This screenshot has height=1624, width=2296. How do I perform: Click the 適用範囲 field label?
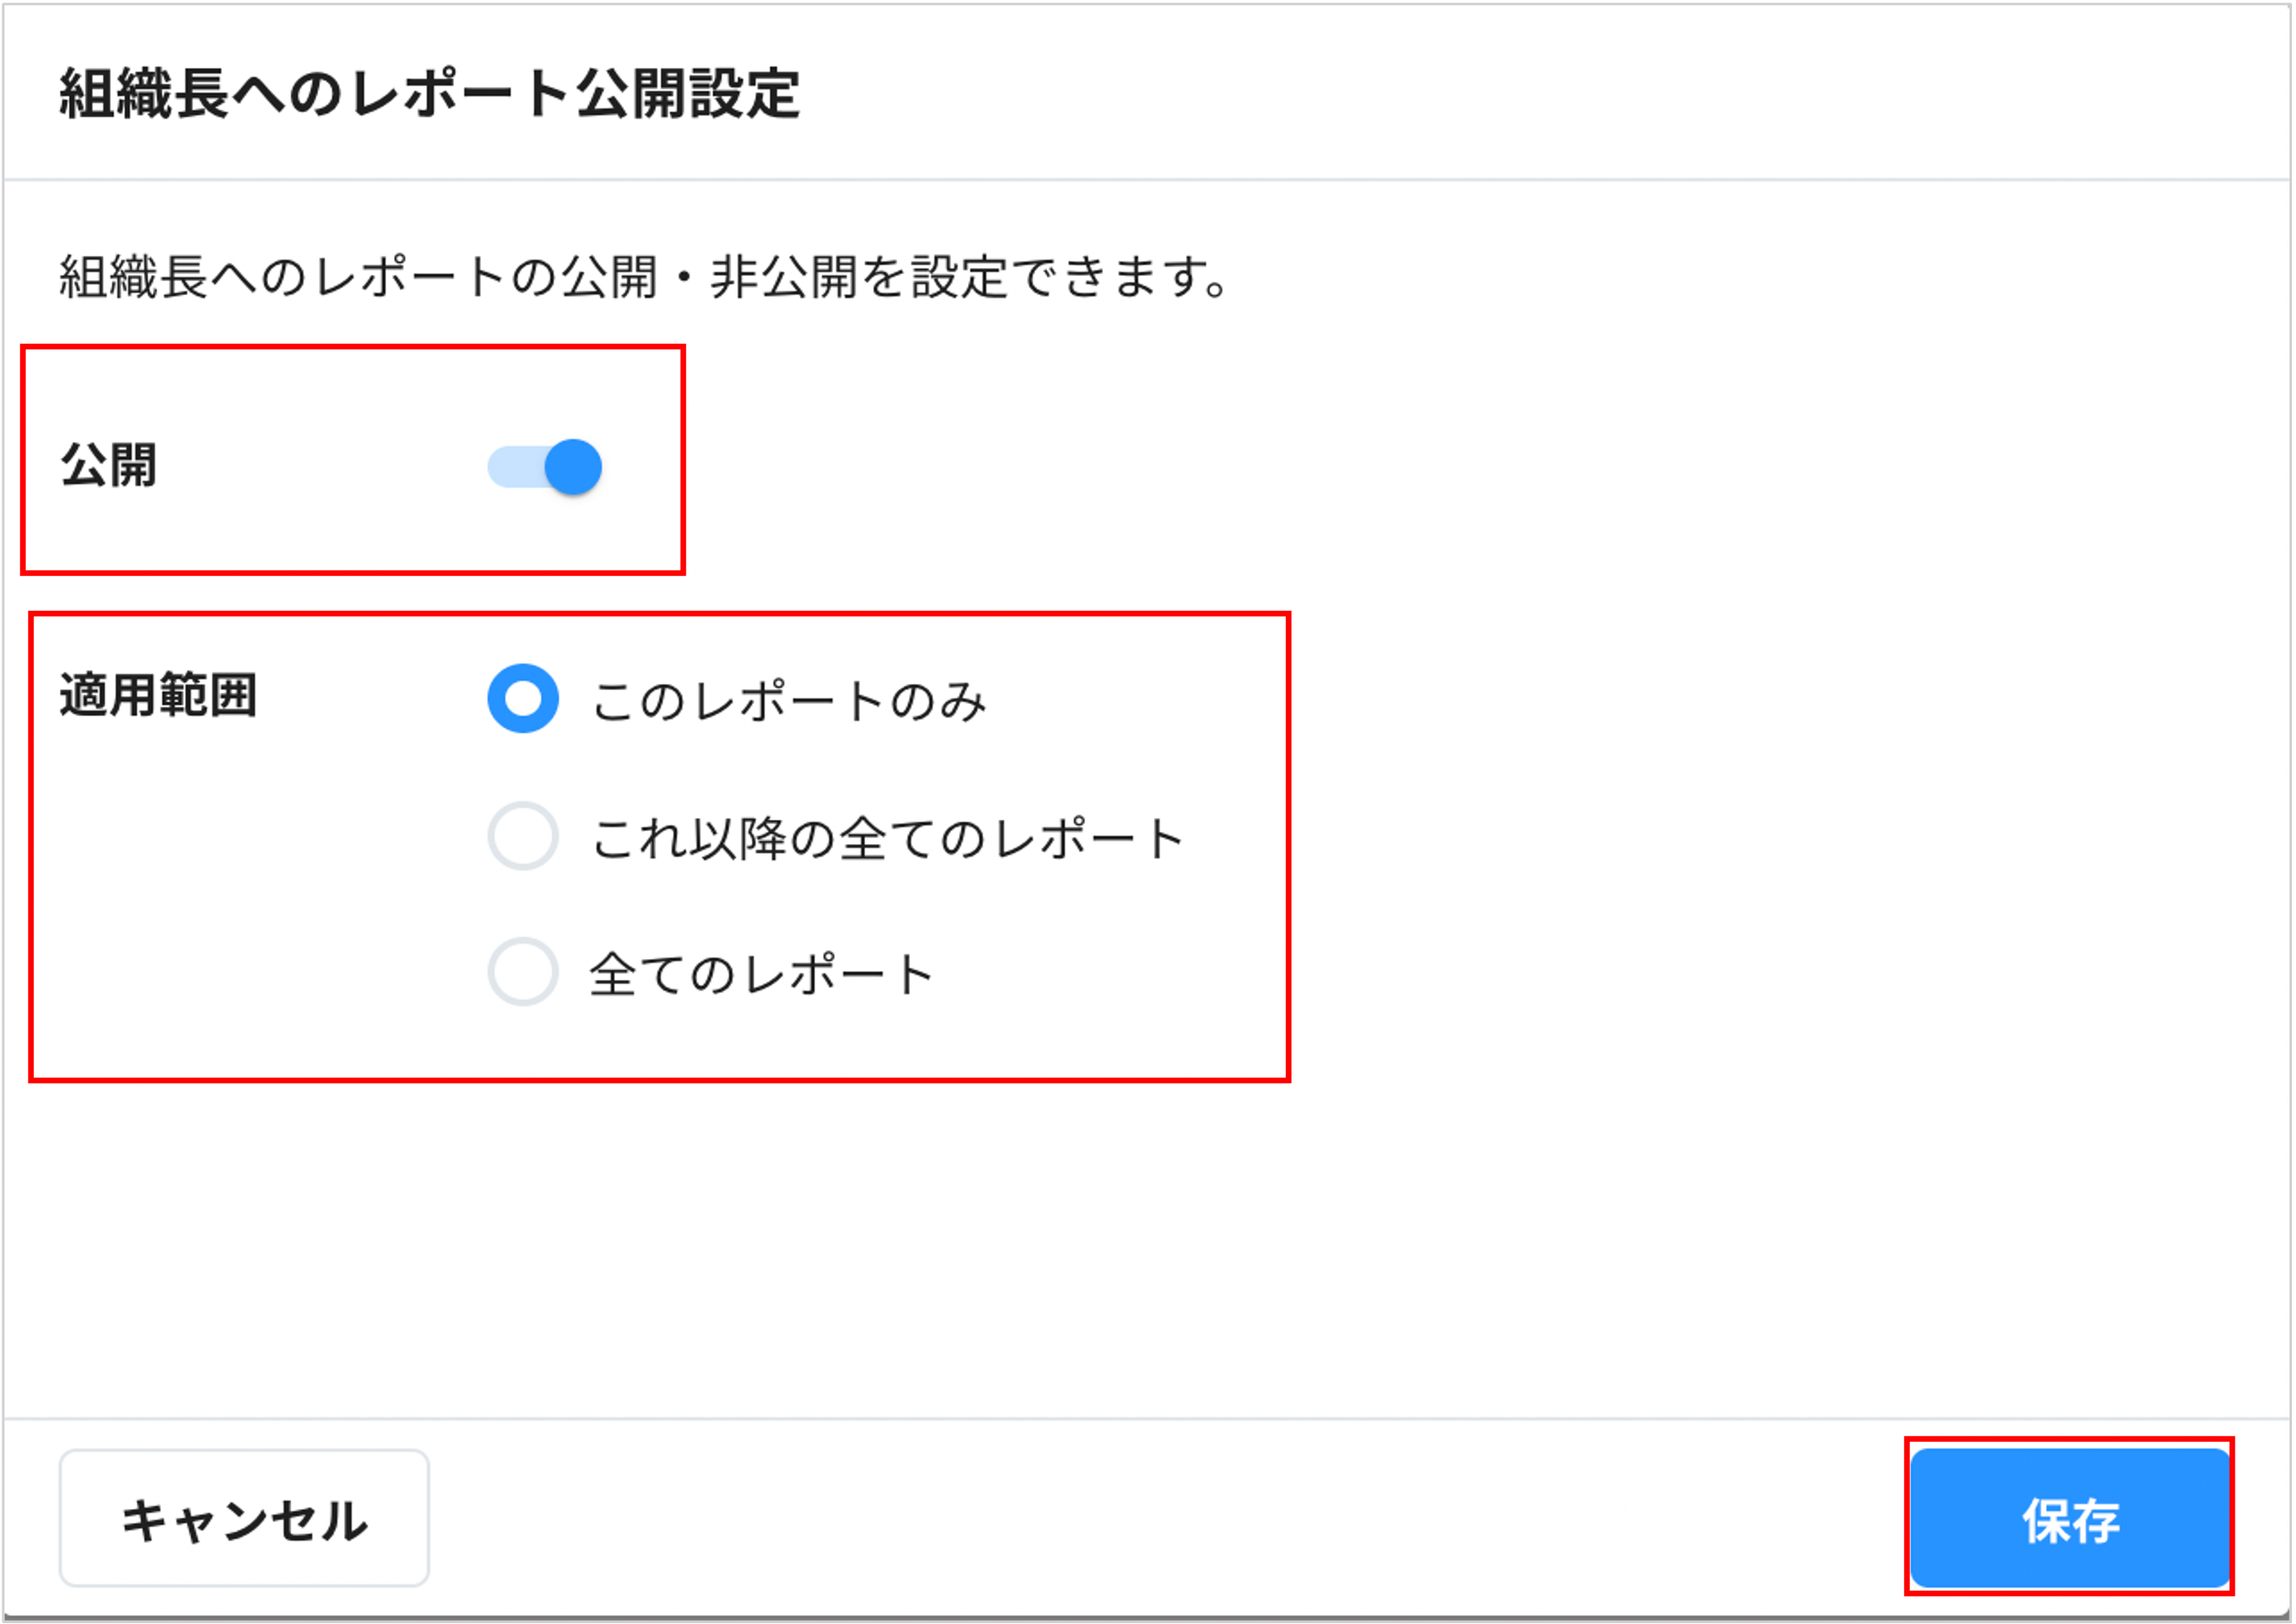pyautogui.click(x=158, y=695)
